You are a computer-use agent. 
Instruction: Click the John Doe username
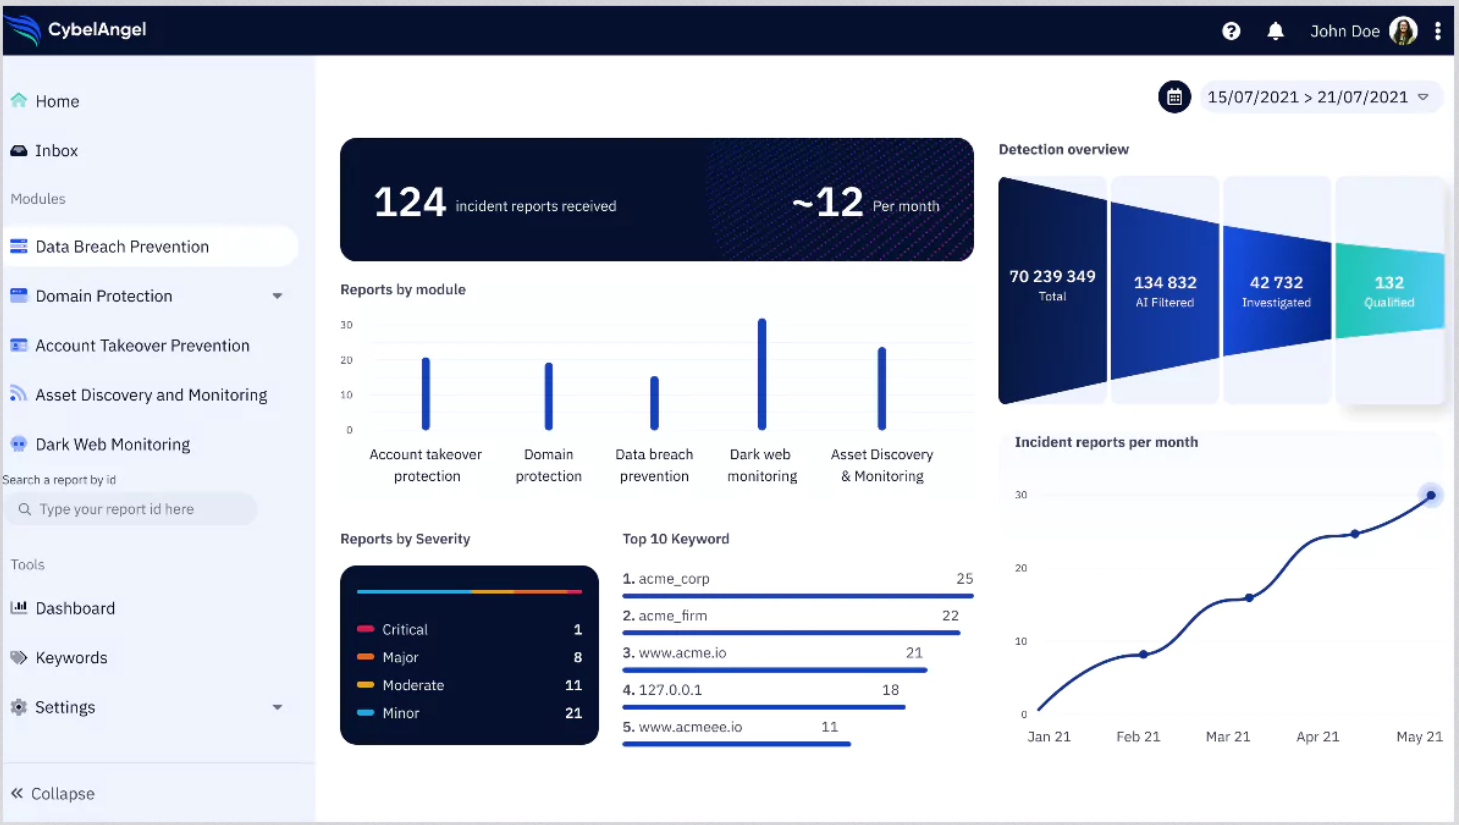[x=1344, y=31]
